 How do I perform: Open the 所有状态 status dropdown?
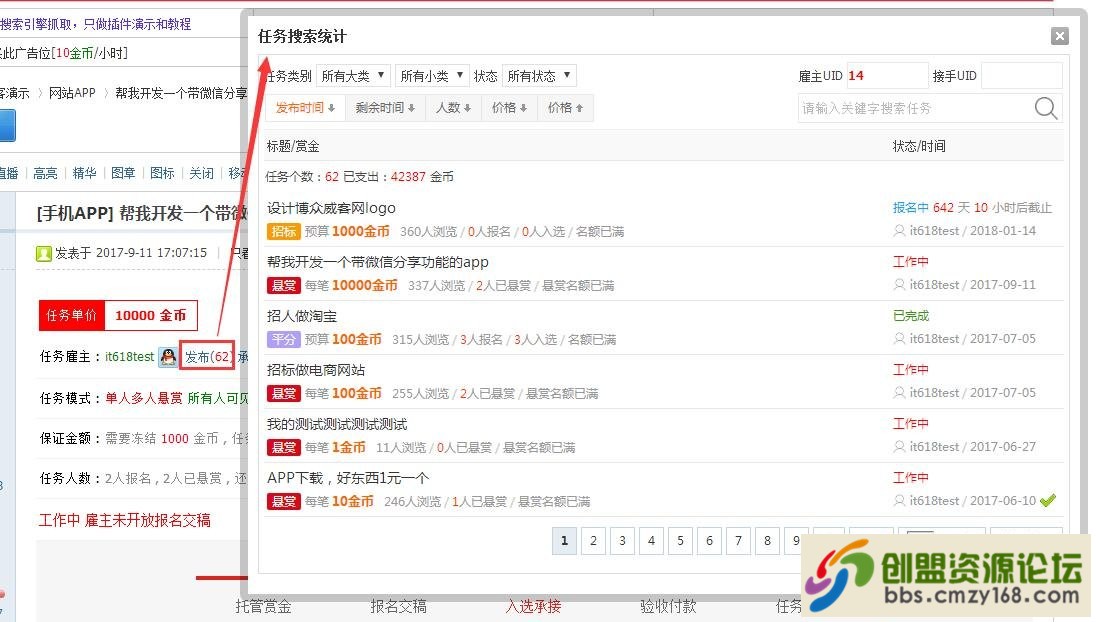(538, 75)
